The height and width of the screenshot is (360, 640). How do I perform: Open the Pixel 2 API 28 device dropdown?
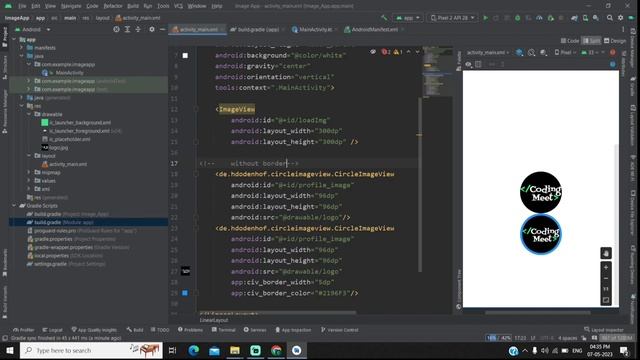(452, 18)
